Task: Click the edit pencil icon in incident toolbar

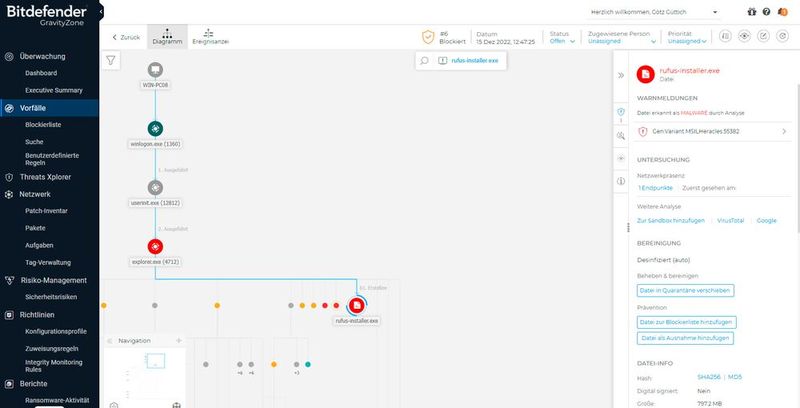Action: pyautogui.click(x=763, y=36)
